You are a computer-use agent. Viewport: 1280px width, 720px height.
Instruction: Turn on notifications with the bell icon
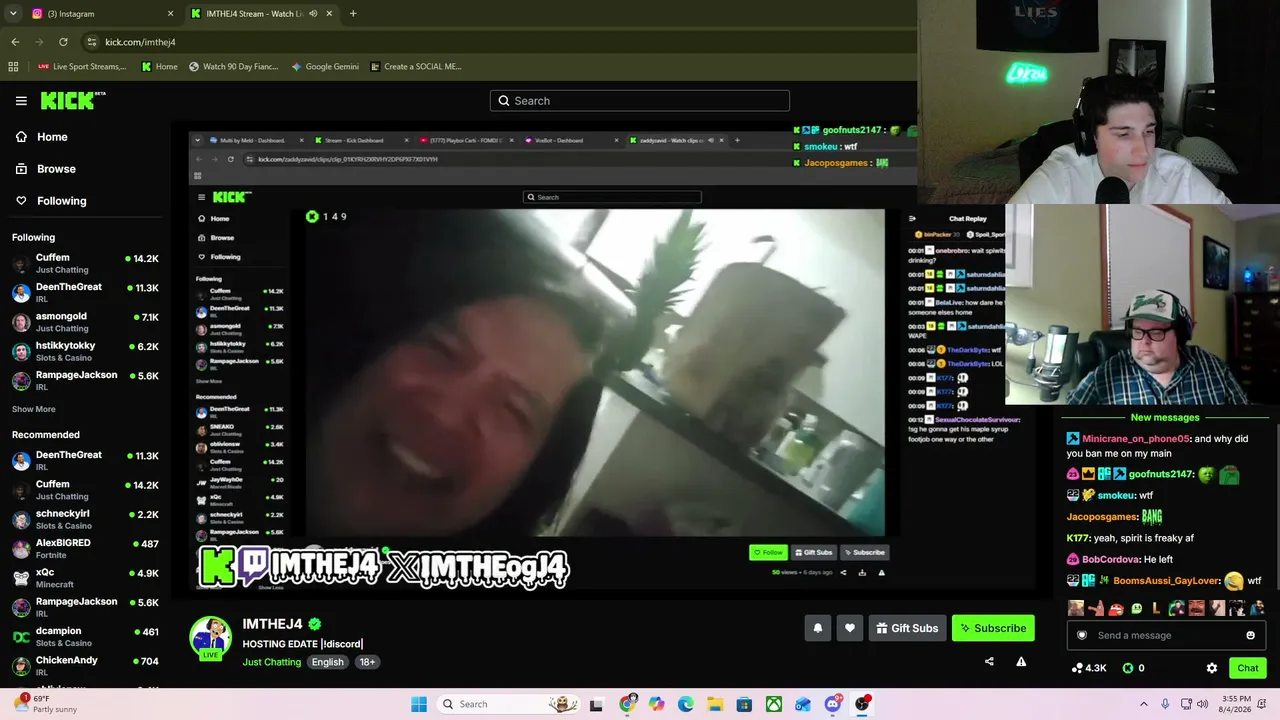pyautogui.click(x=818, y=628)
